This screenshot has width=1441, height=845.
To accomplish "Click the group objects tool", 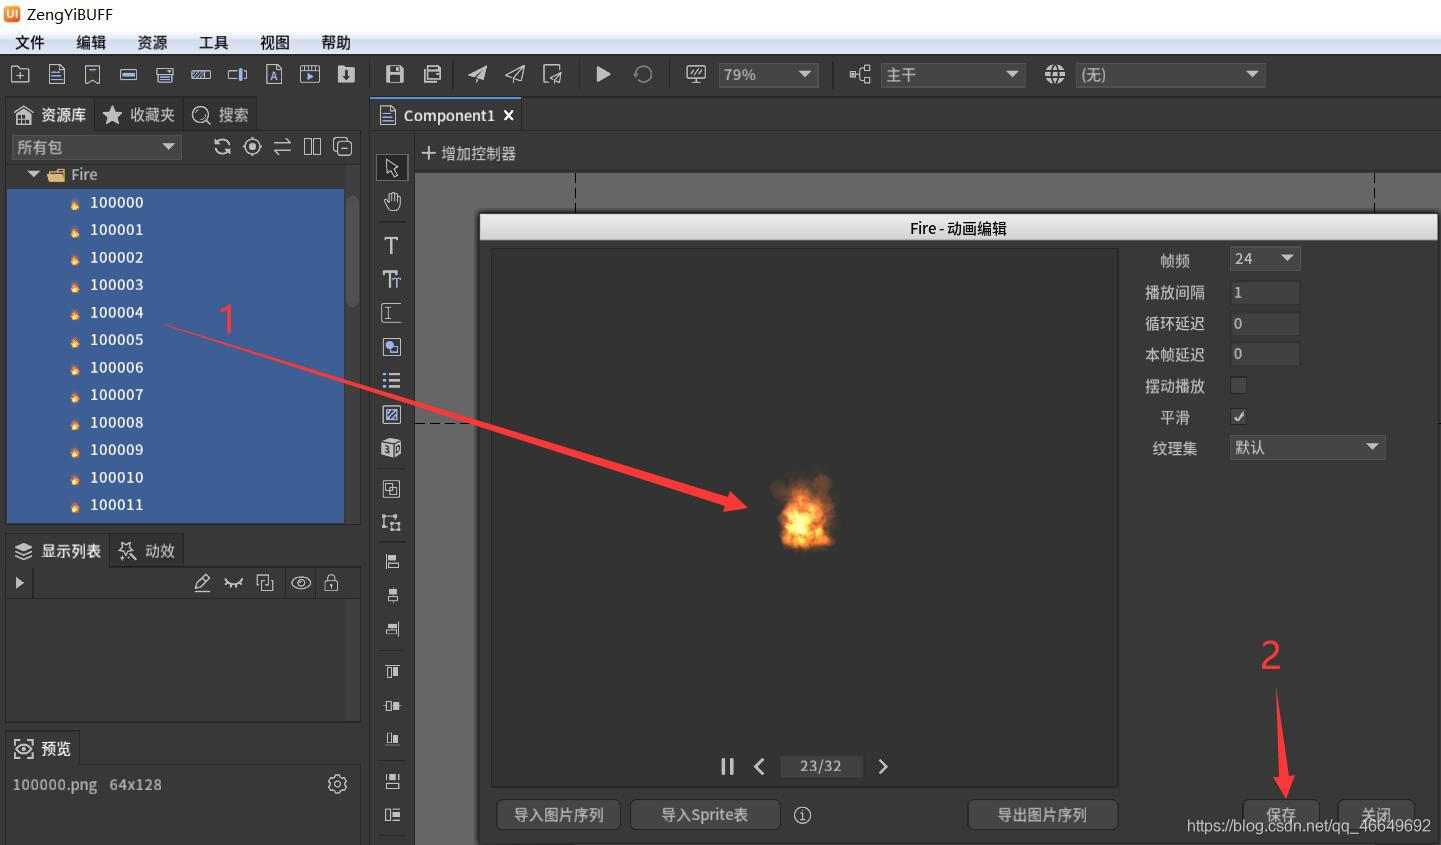I will tap(392, 489).
